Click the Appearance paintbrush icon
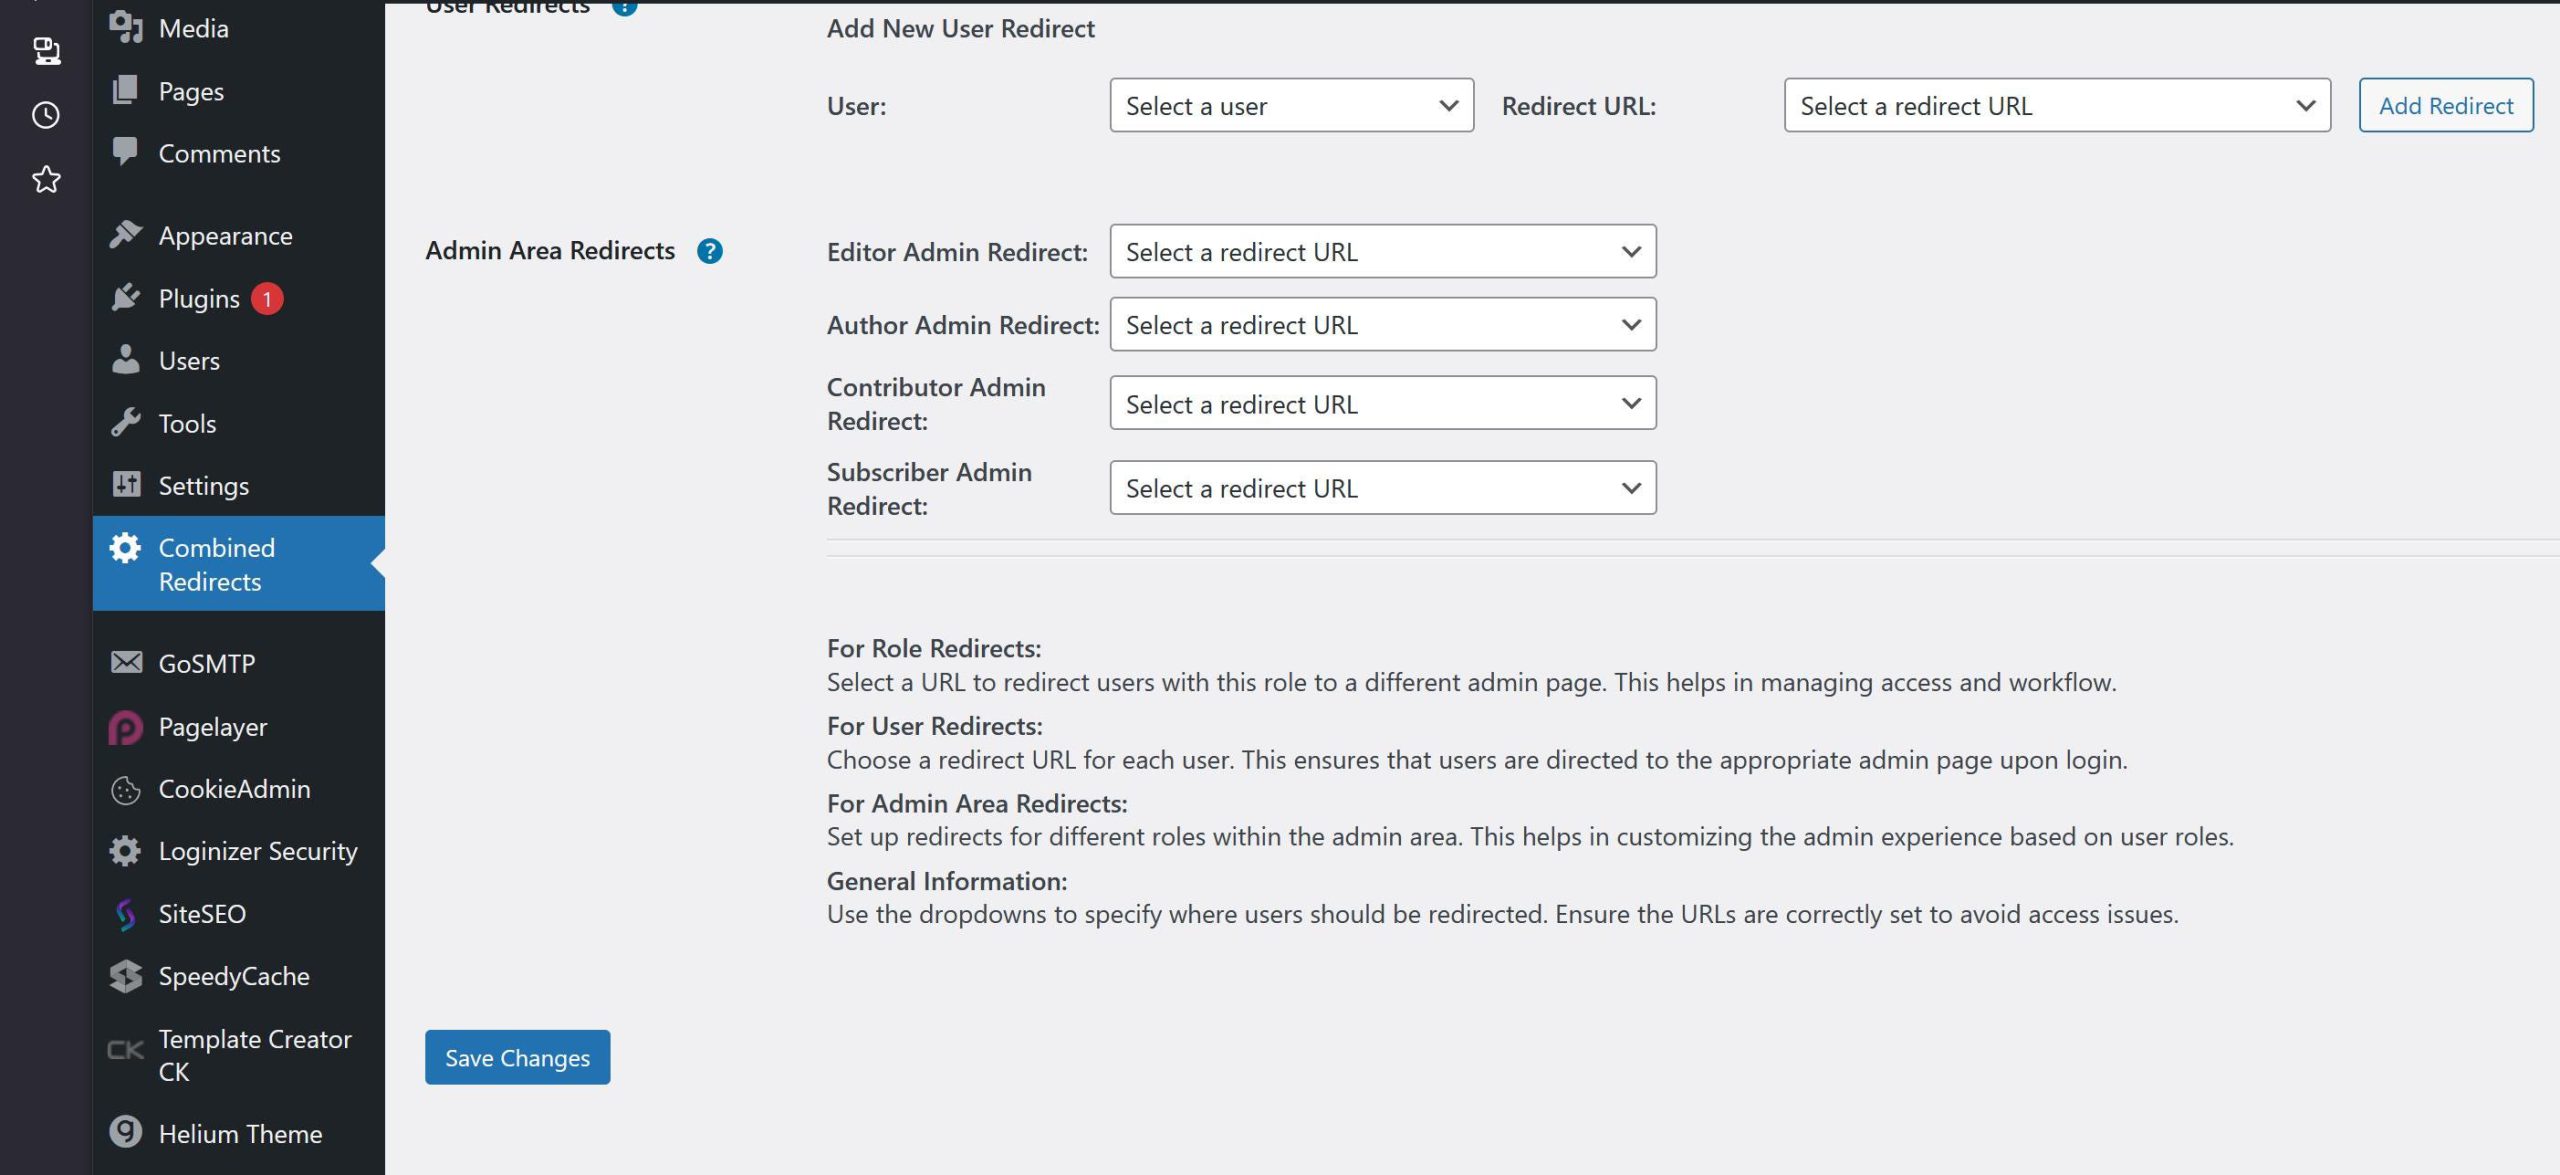Viewport: 2560px width, 1175px height. (126, 235)
